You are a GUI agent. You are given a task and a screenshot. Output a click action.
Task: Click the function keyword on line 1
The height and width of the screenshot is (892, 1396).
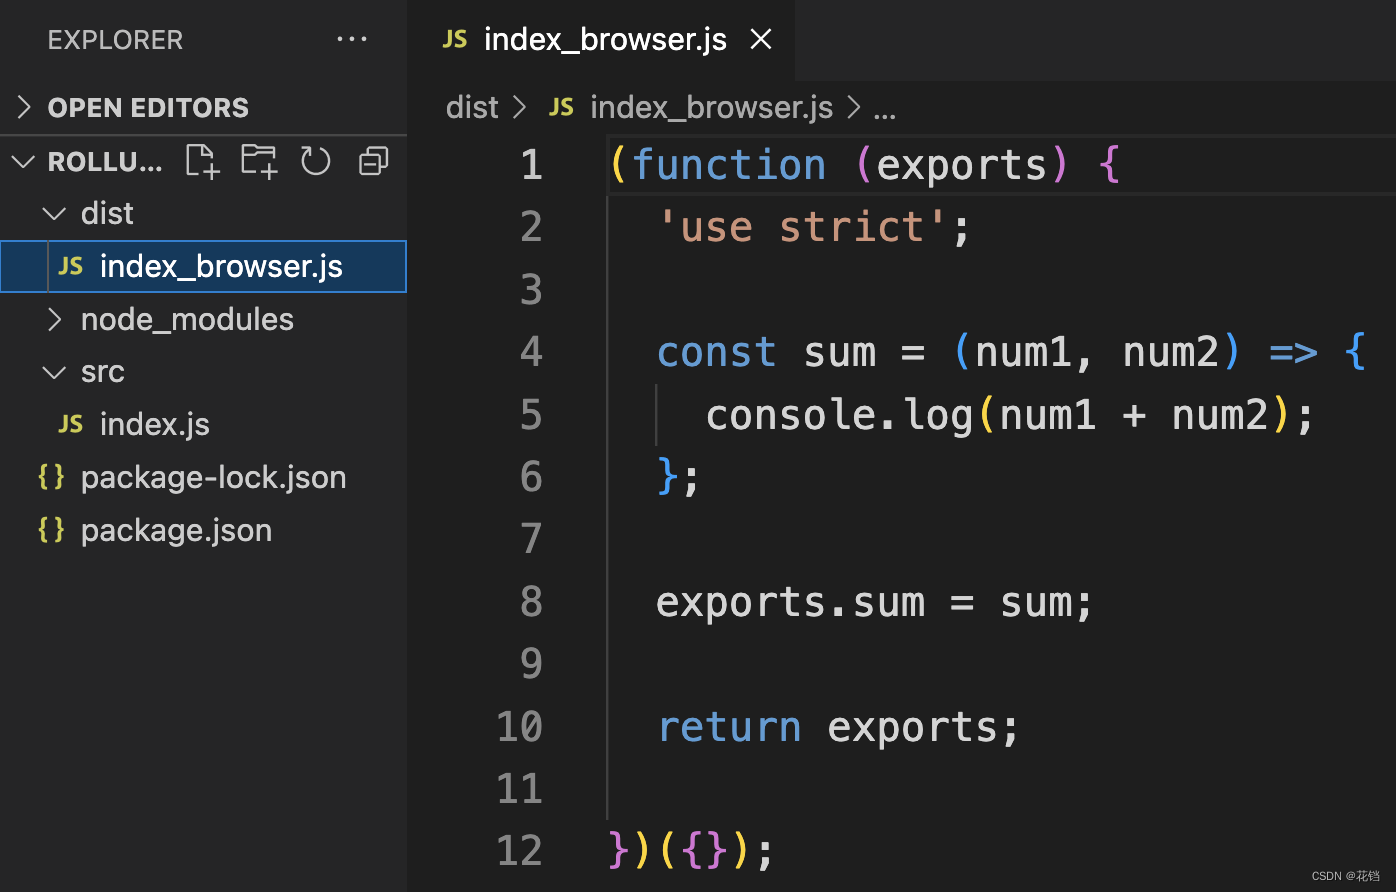coord(729,165)
